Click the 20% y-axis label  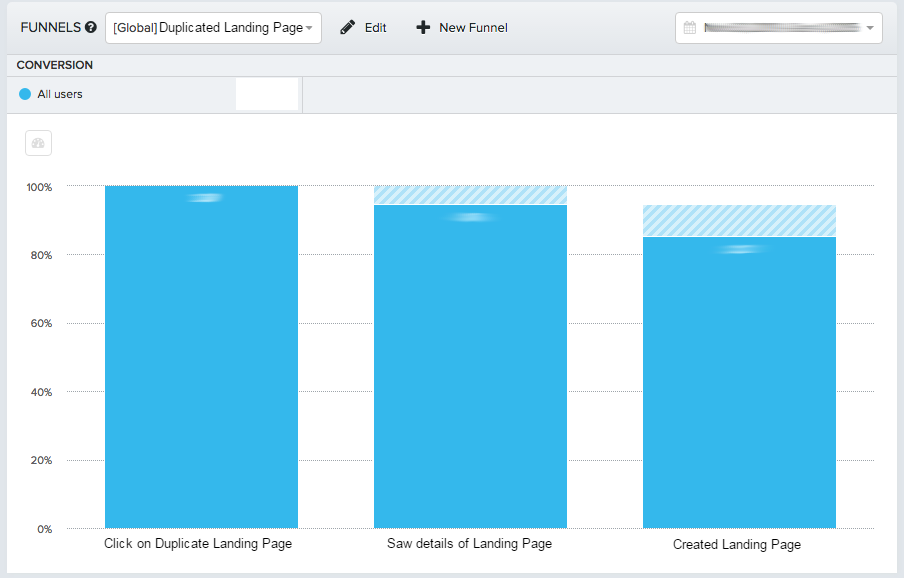(x=41, y=460)
